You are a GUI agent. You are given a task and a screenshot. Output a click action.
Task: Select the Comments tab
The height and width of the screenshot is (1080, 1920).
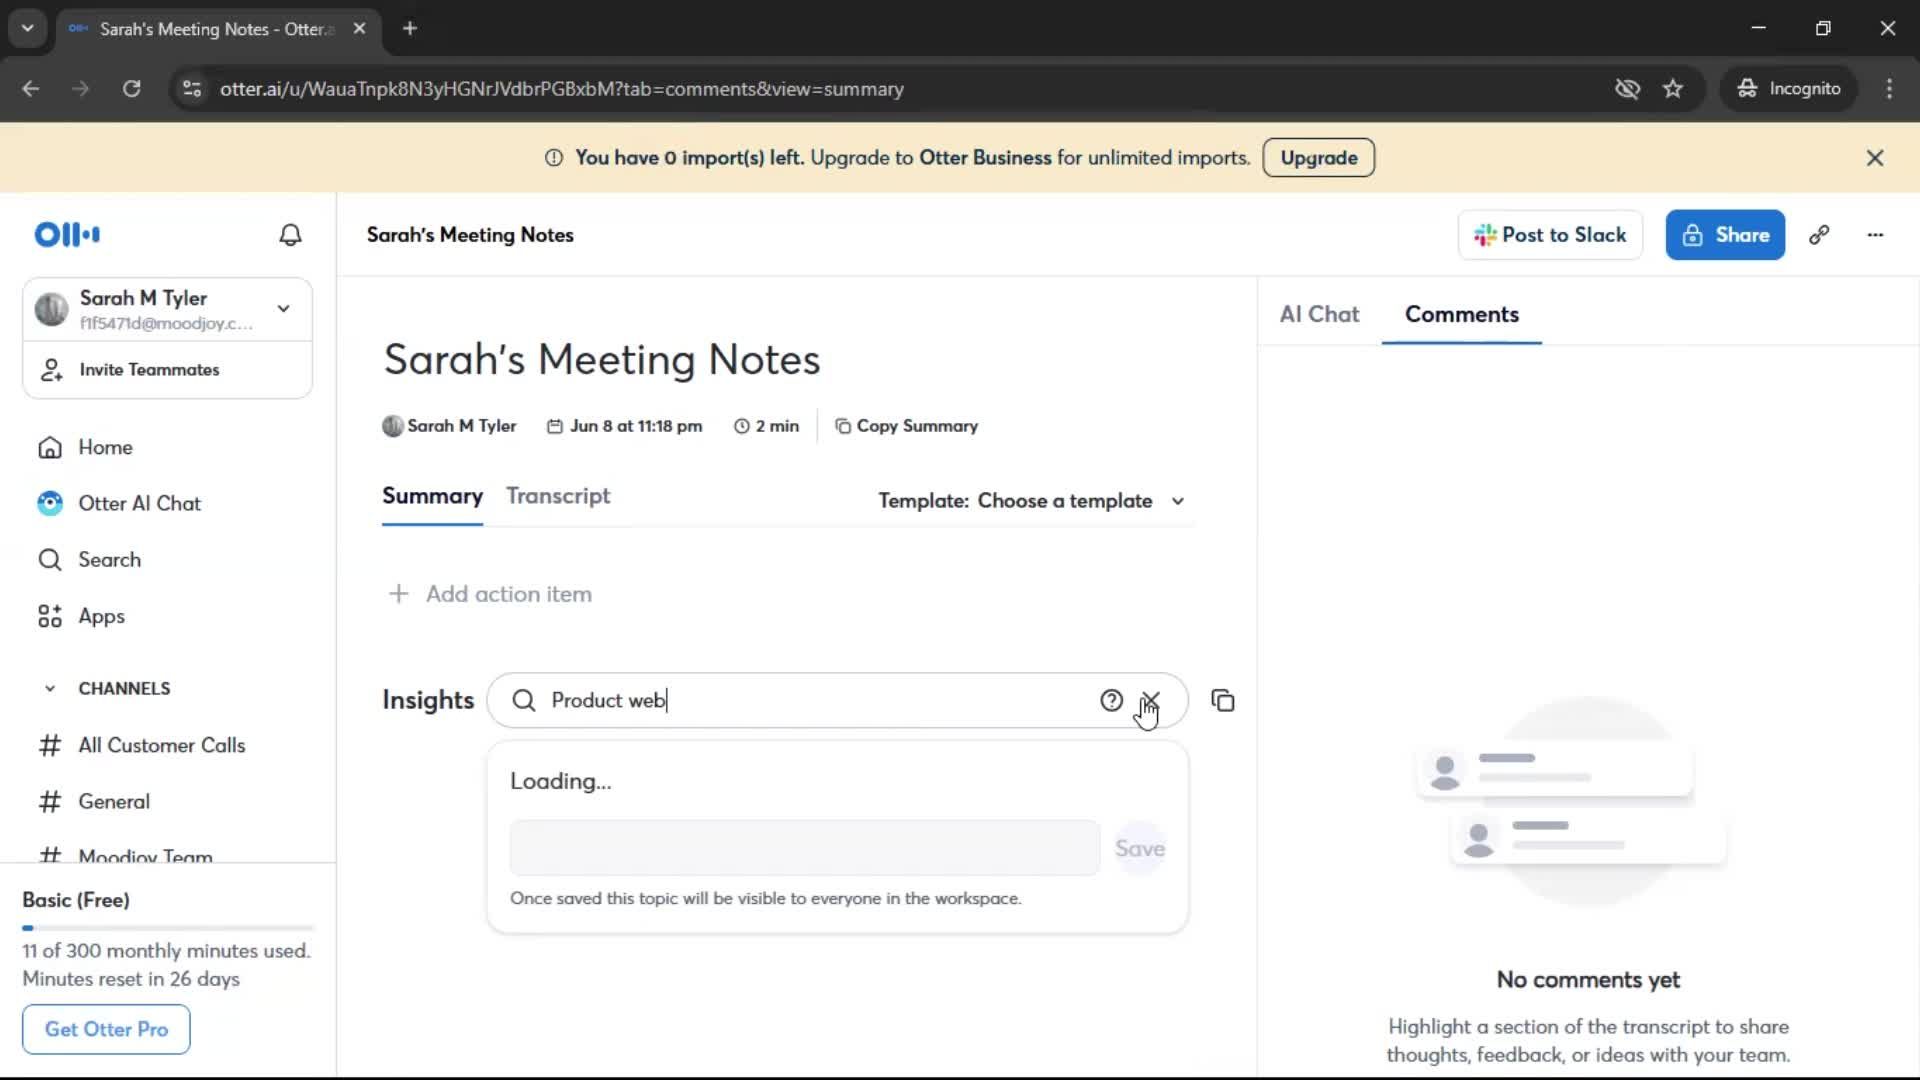[x=1461, y=315]
